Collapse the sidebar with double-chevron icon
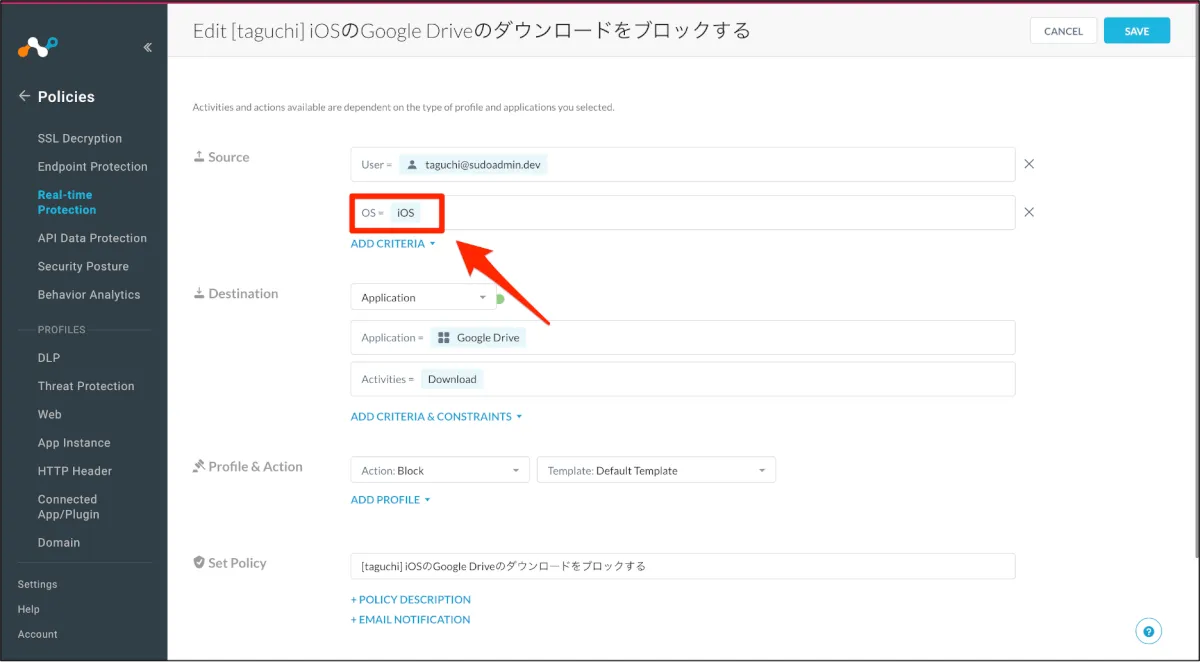This screenshot has height=662, width=1200. pyautogui.click(x=147, y=47)
